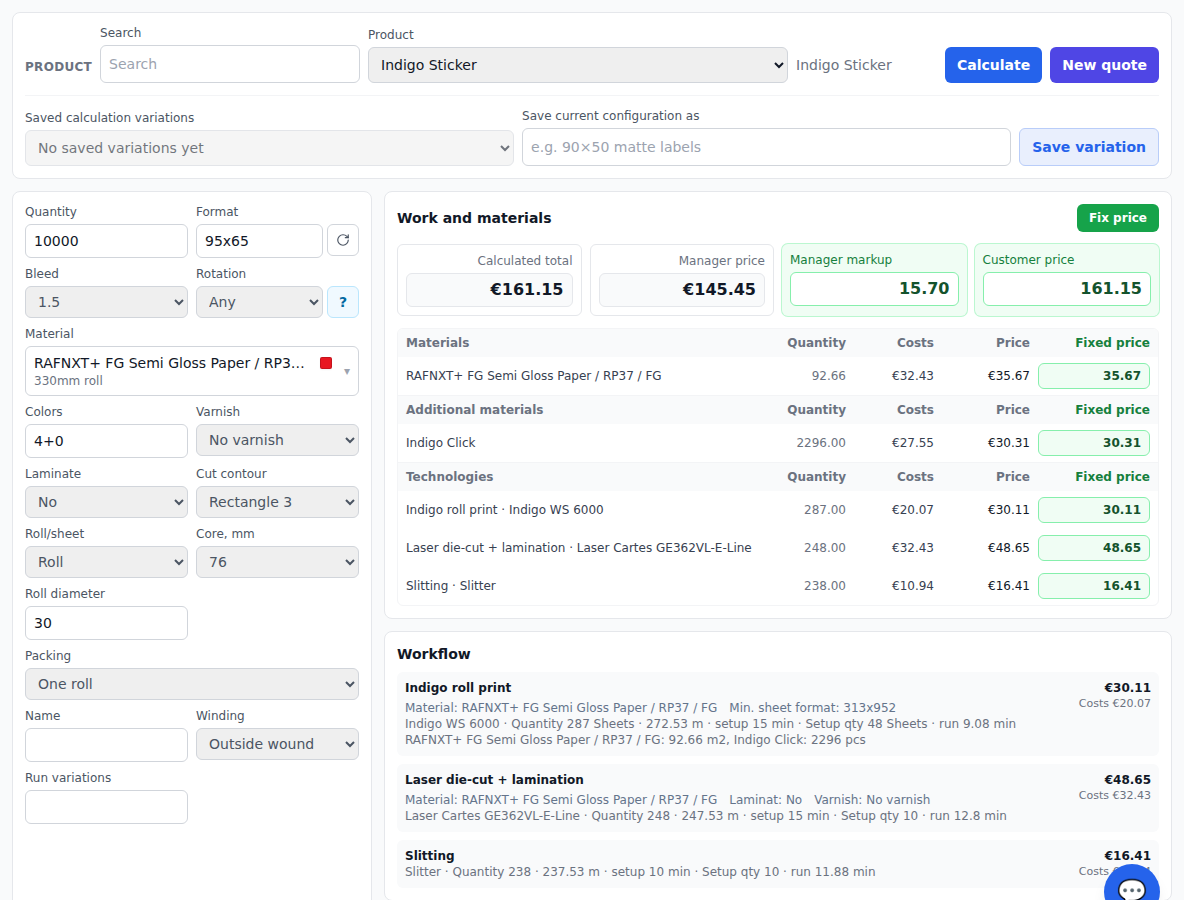Click the Indigo roll print workflow card
This screenshot has width=1184, height=900.
click(x=778, y=714)
